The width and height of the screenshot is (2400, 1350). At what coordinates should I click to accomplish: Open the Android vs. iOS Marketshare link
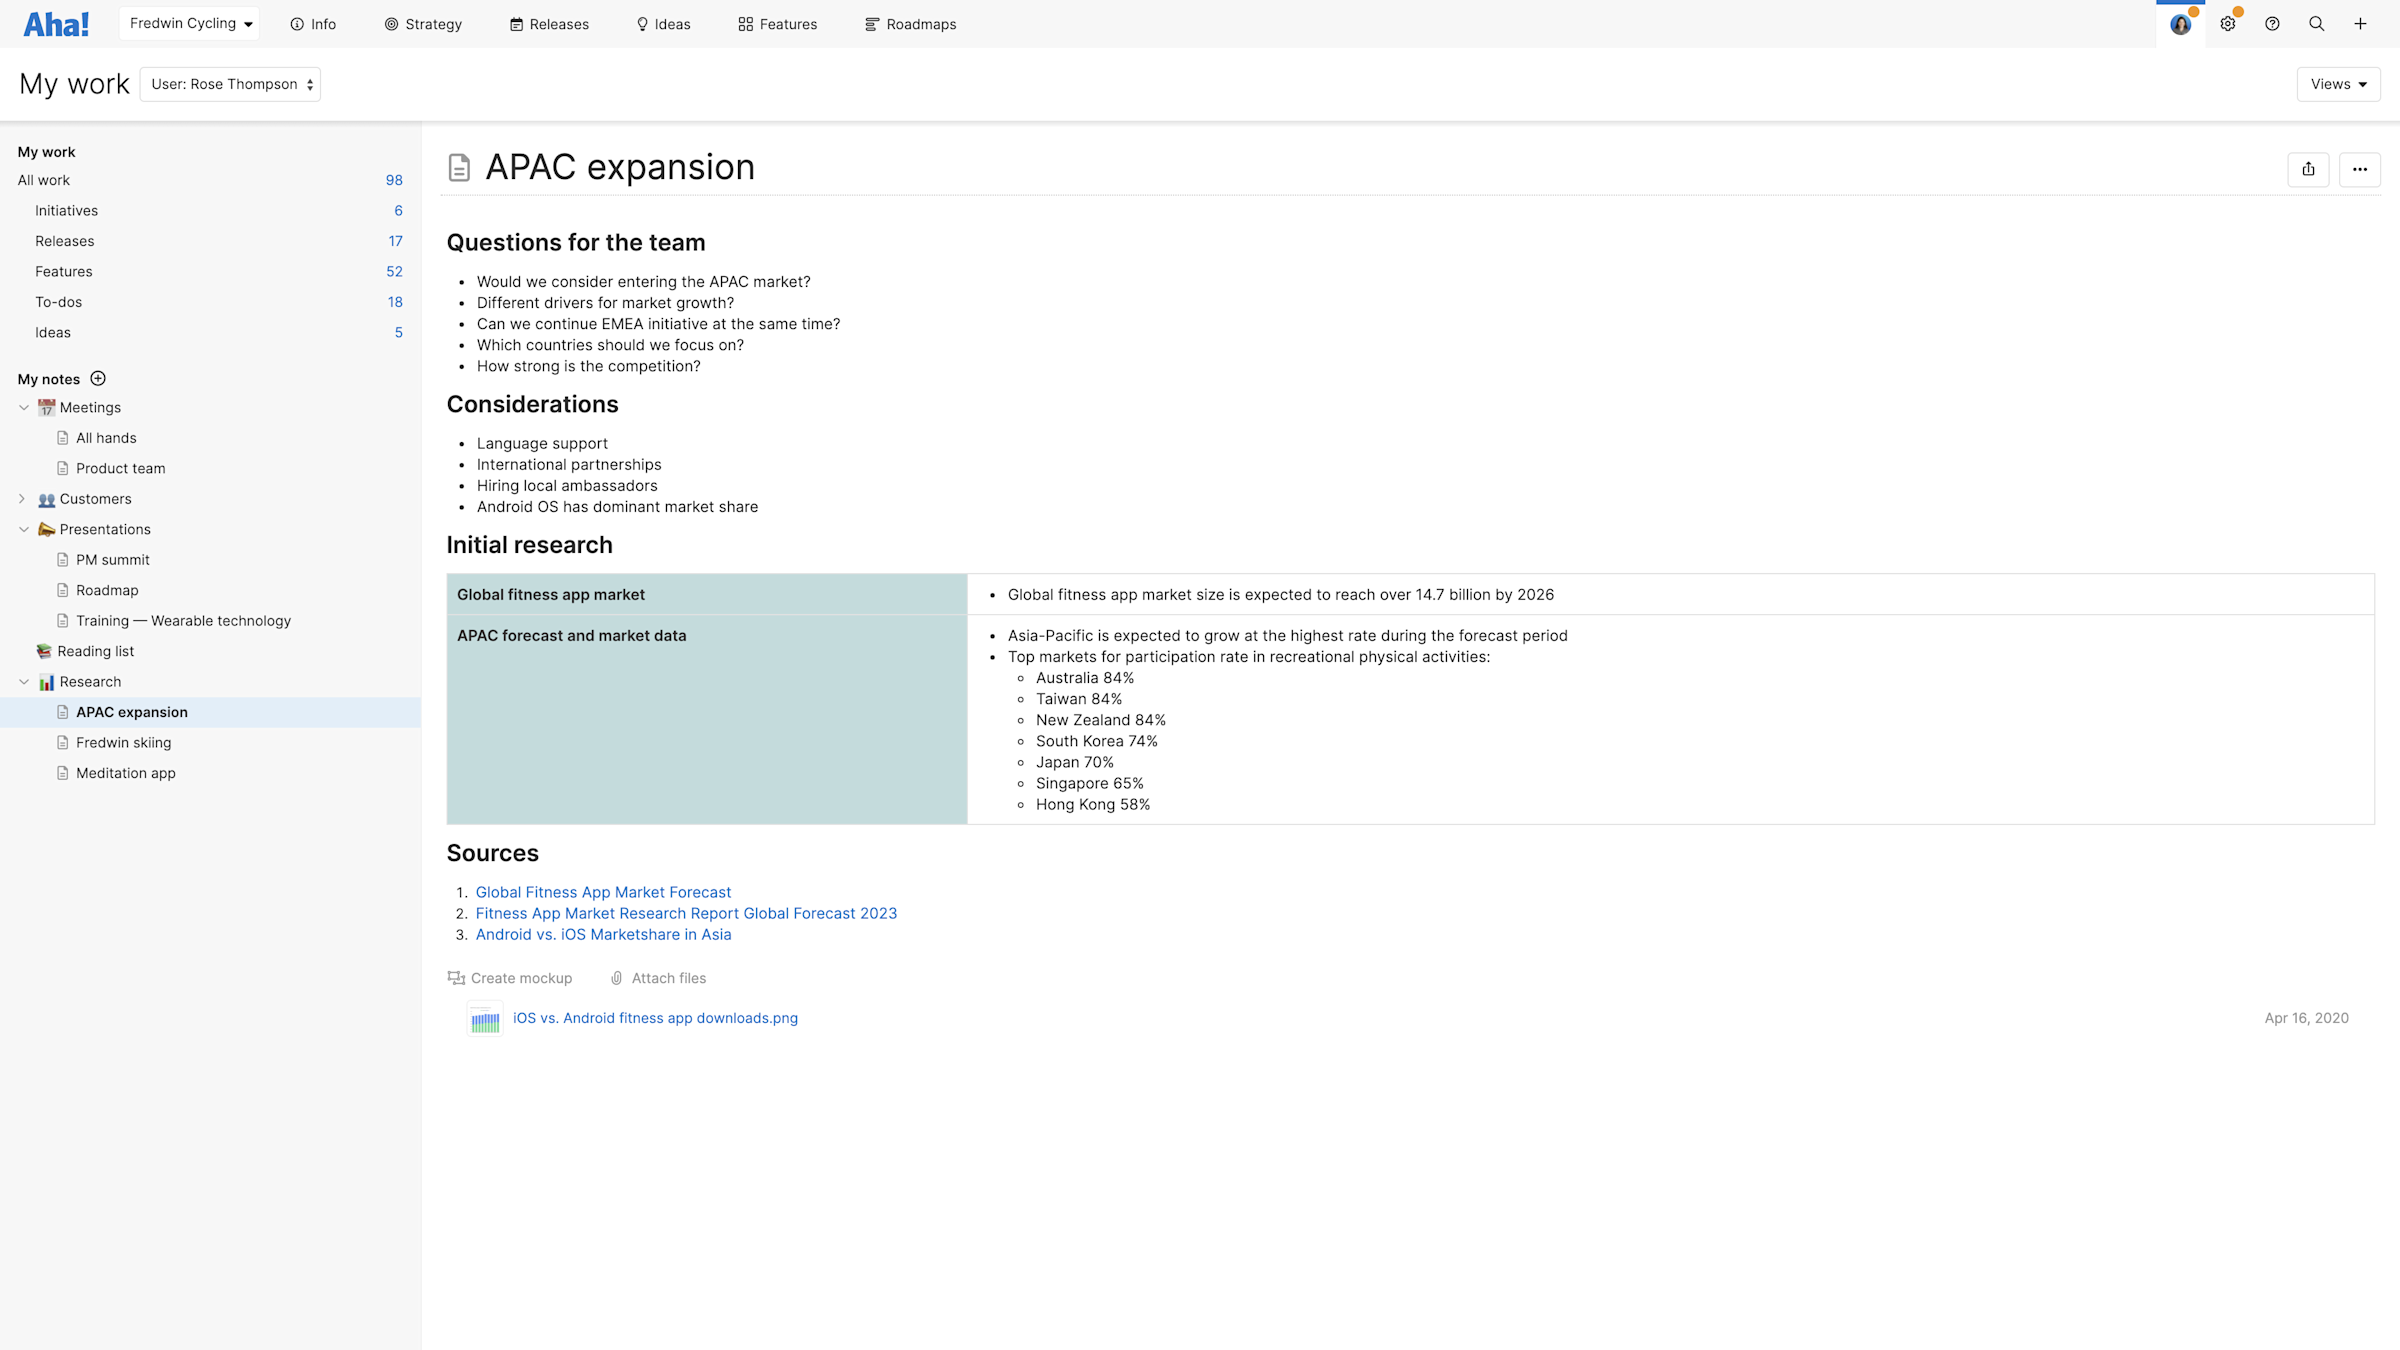click(x=603, y=934)
